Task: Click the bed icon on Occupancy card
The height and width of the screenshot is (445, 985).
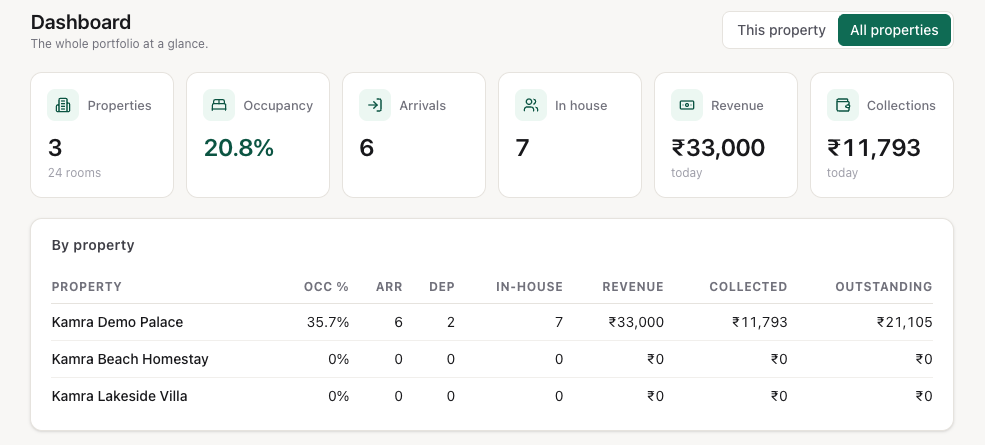Action: [x=219, y=105]
